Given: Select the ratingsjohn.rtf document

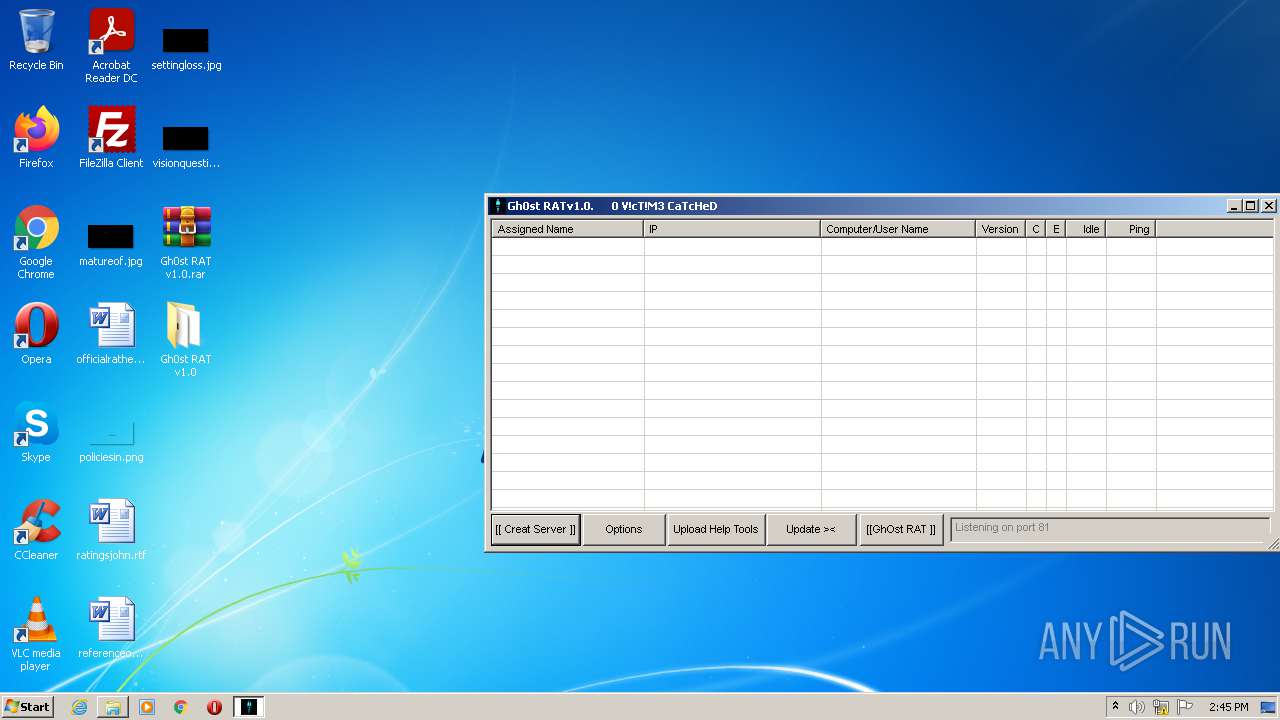Looking at the screenshot, I should click(x=111, y=530).
